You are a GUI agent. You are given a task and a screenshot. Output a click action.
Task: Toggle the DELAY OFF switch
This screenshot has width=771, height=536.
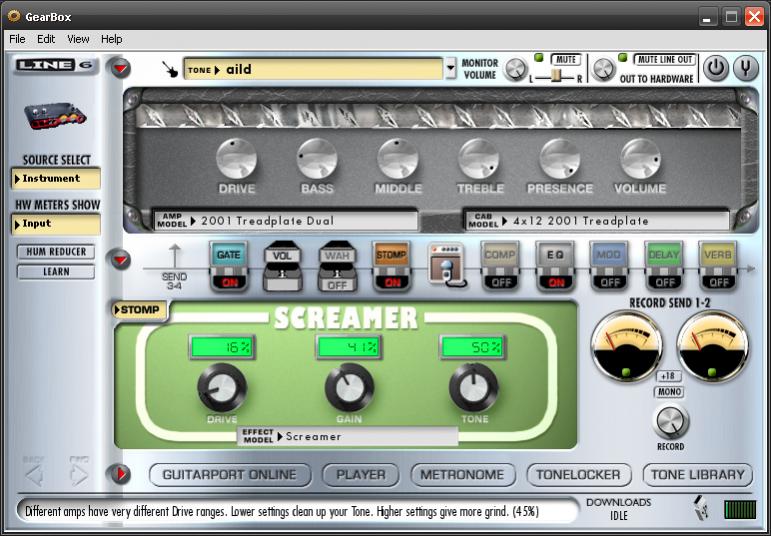click(665, 282)
